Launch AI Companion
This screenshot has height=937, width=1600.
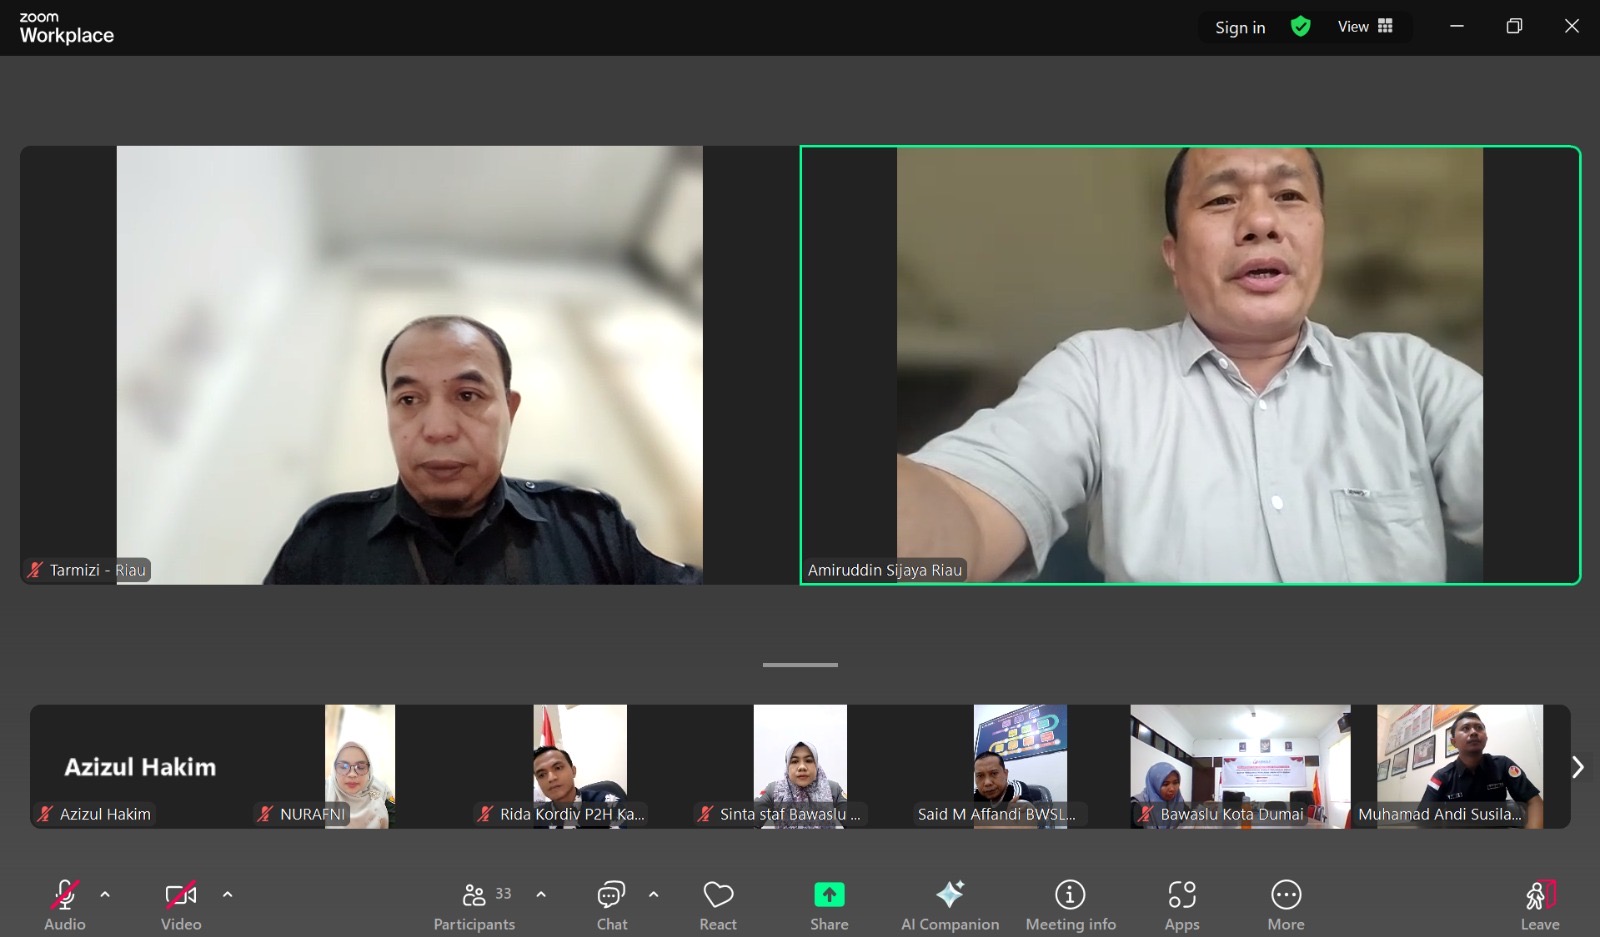pyautogui.click(x=950, y=894)
